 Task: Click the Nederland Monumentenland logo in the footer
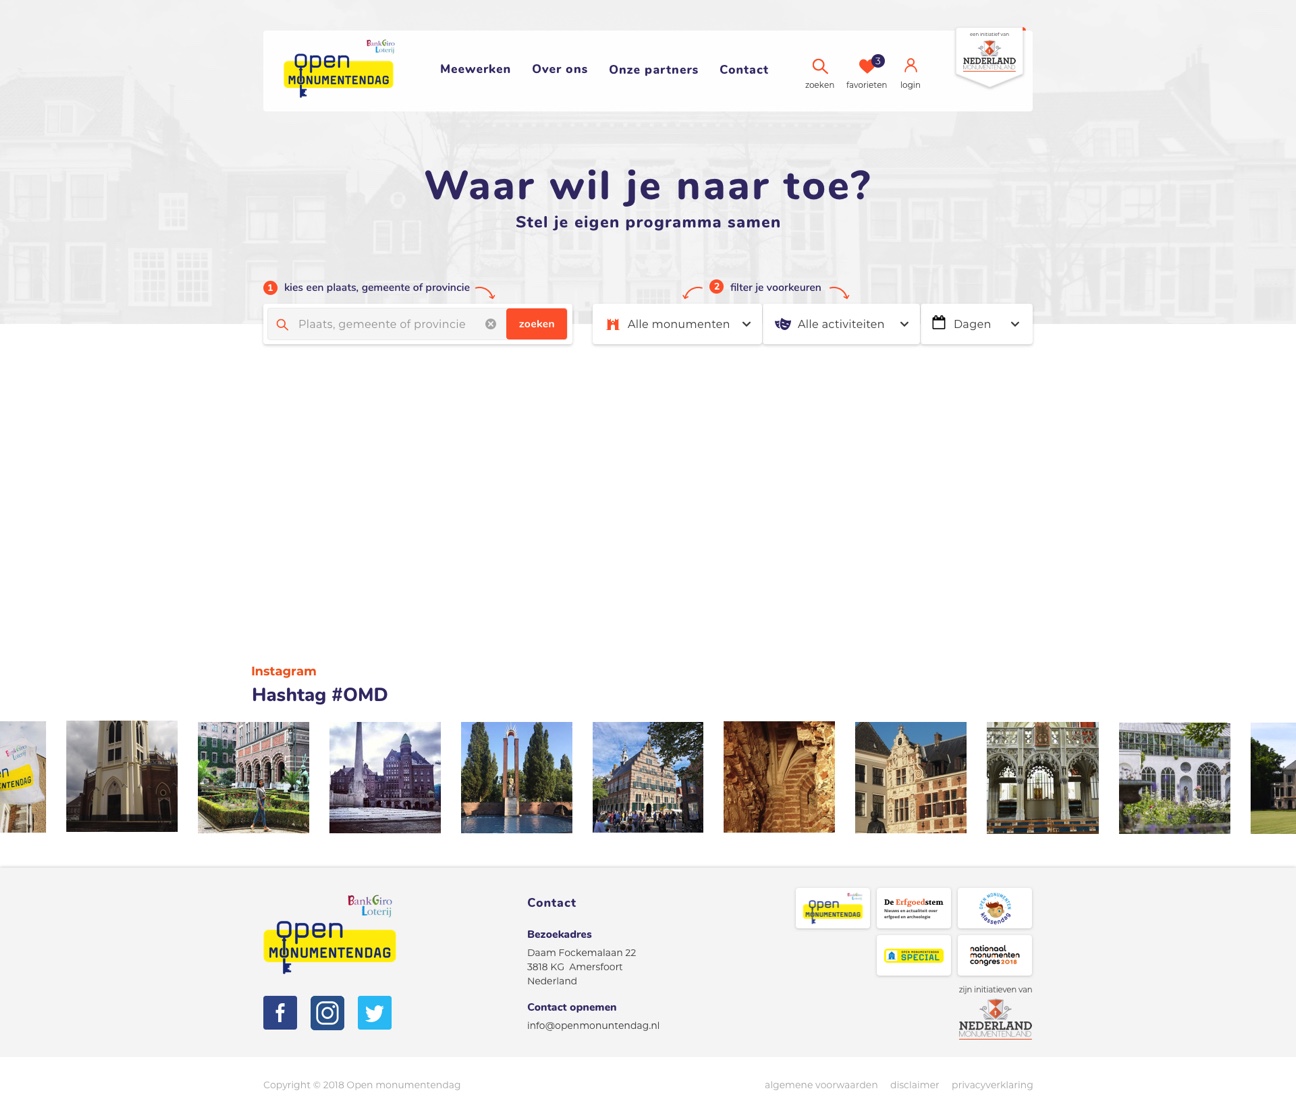click(995, 1020)
